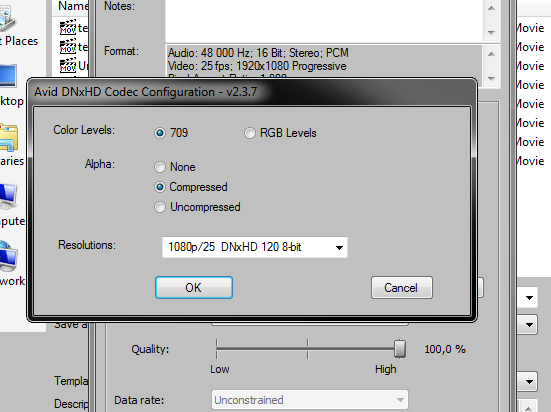Open the Desktop sidebar icon
The width and height of the screenshot is (551, 412).
(x=8, y=76)
